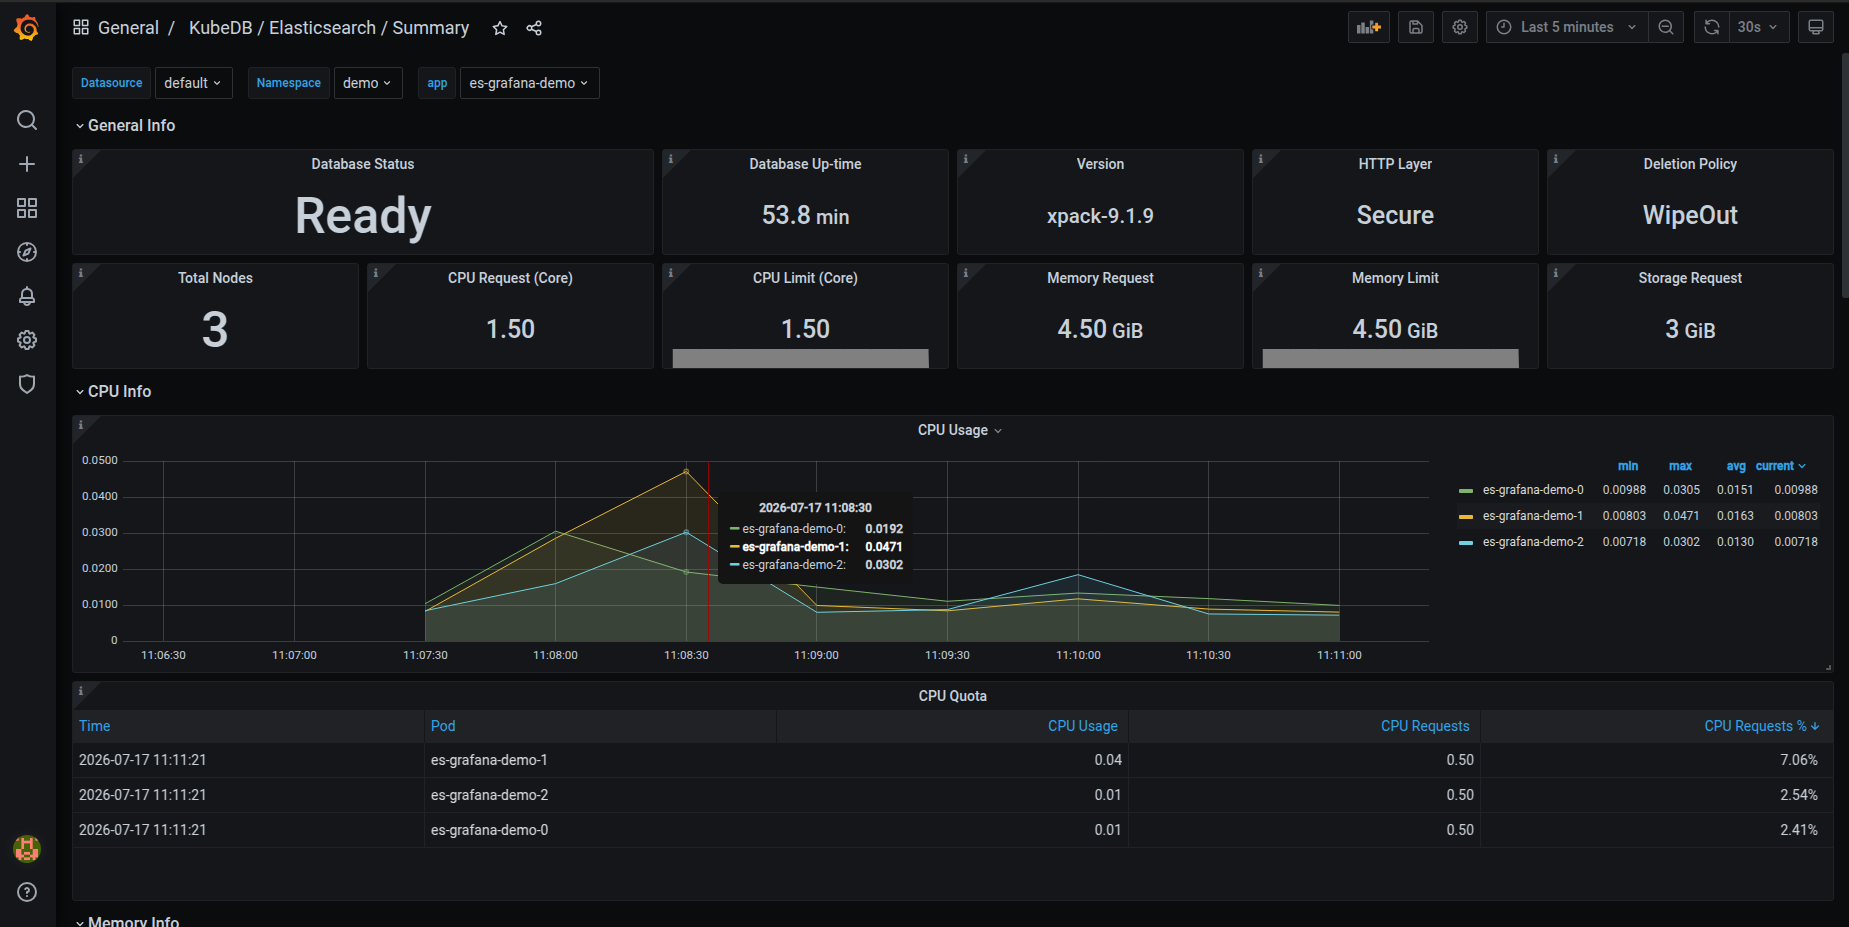This screenshot has height=927, width=1849.
Task: Sort legend by min column
Action: [x=1628, y=466]
